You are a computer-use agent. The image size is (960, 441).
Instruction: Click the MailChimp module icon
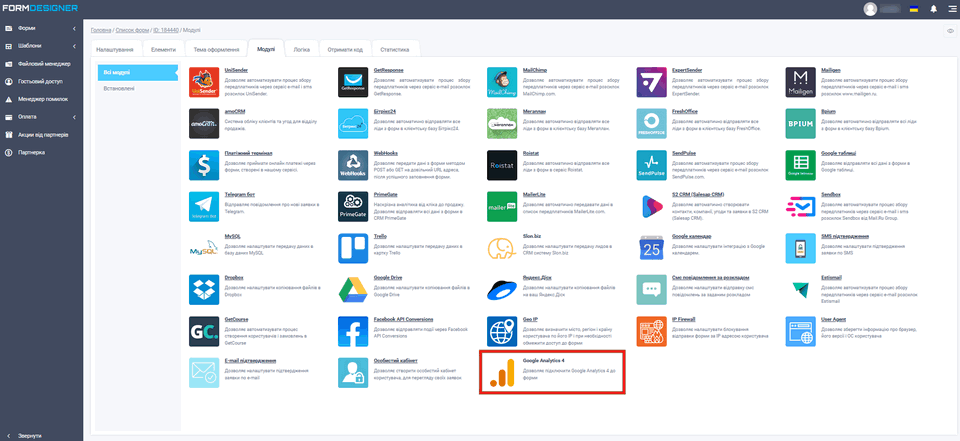tap(502, 83)
